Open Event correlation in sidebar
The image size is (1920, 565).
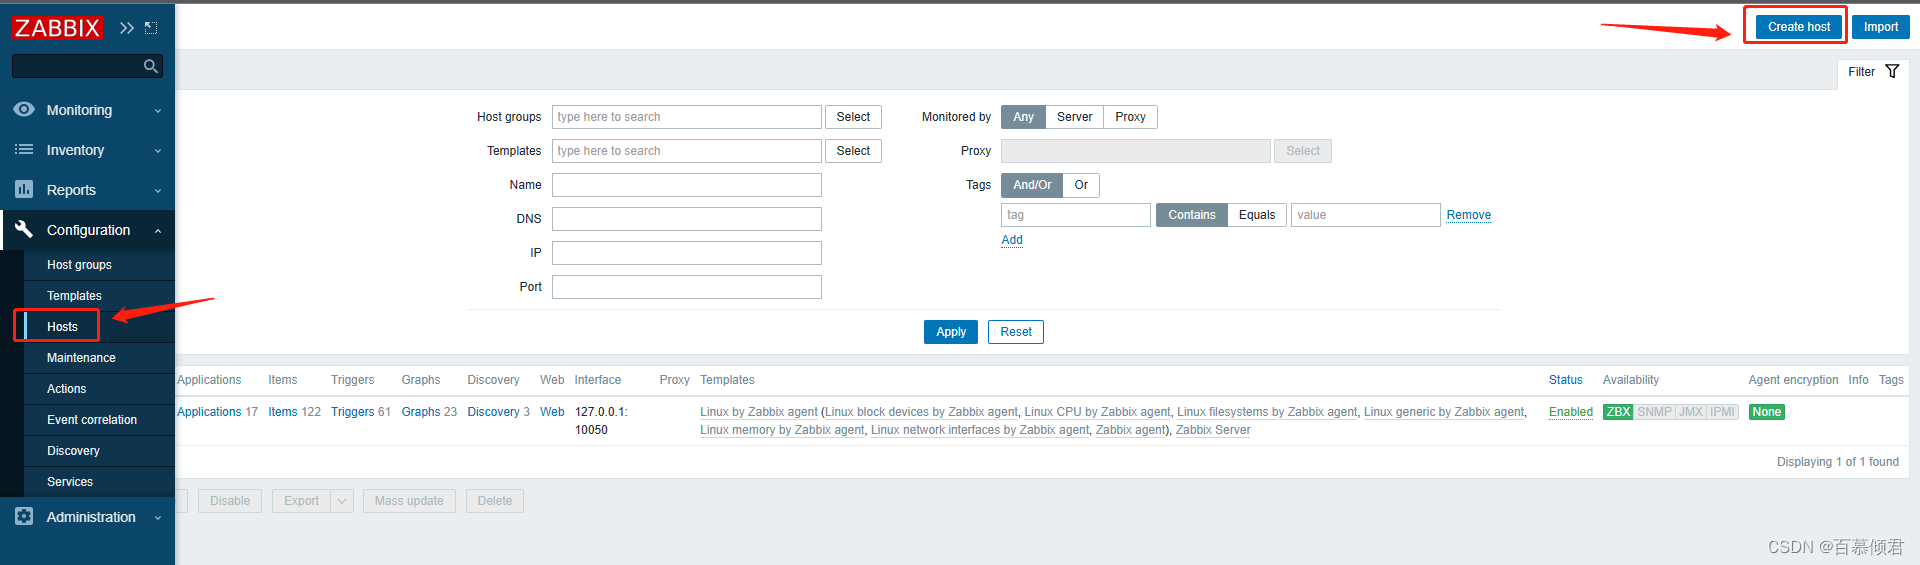(x=92, y=420)
